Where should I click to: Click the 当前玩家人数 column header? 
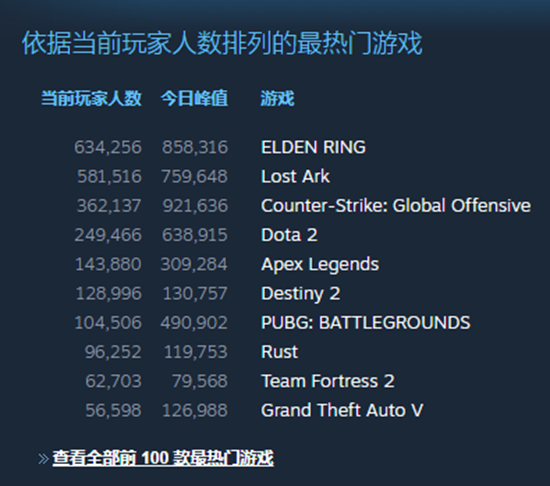point(91,98)
